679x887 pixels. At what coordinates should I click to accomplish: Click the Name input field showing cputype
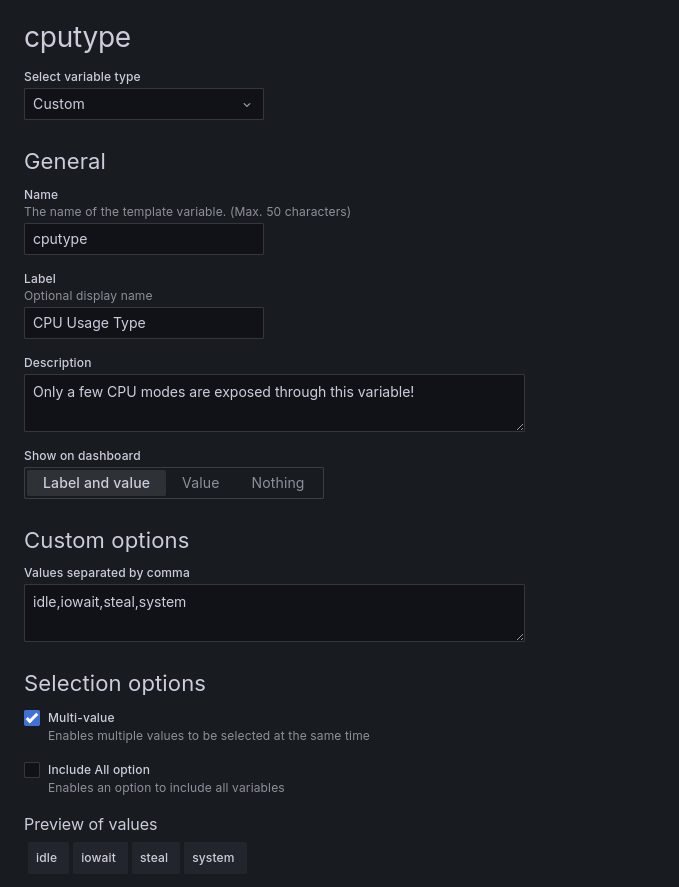[144, 239]
